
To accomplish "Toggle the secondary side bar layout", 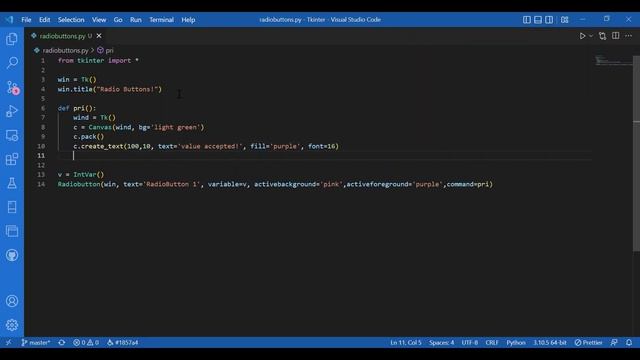I will coord(549,20).
